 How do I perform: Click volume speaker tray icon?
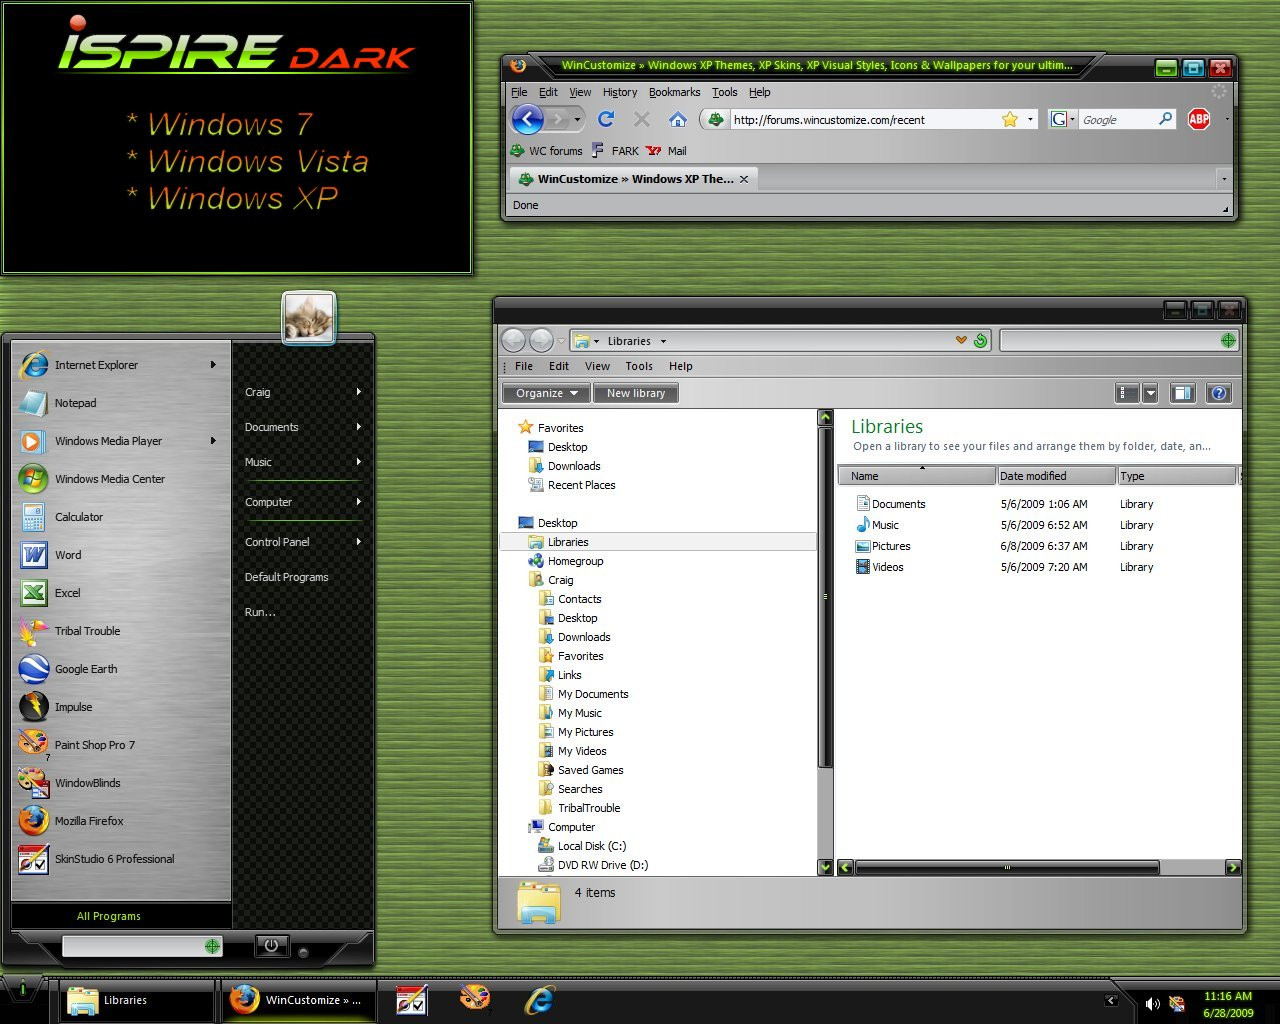point(1152,1003)
